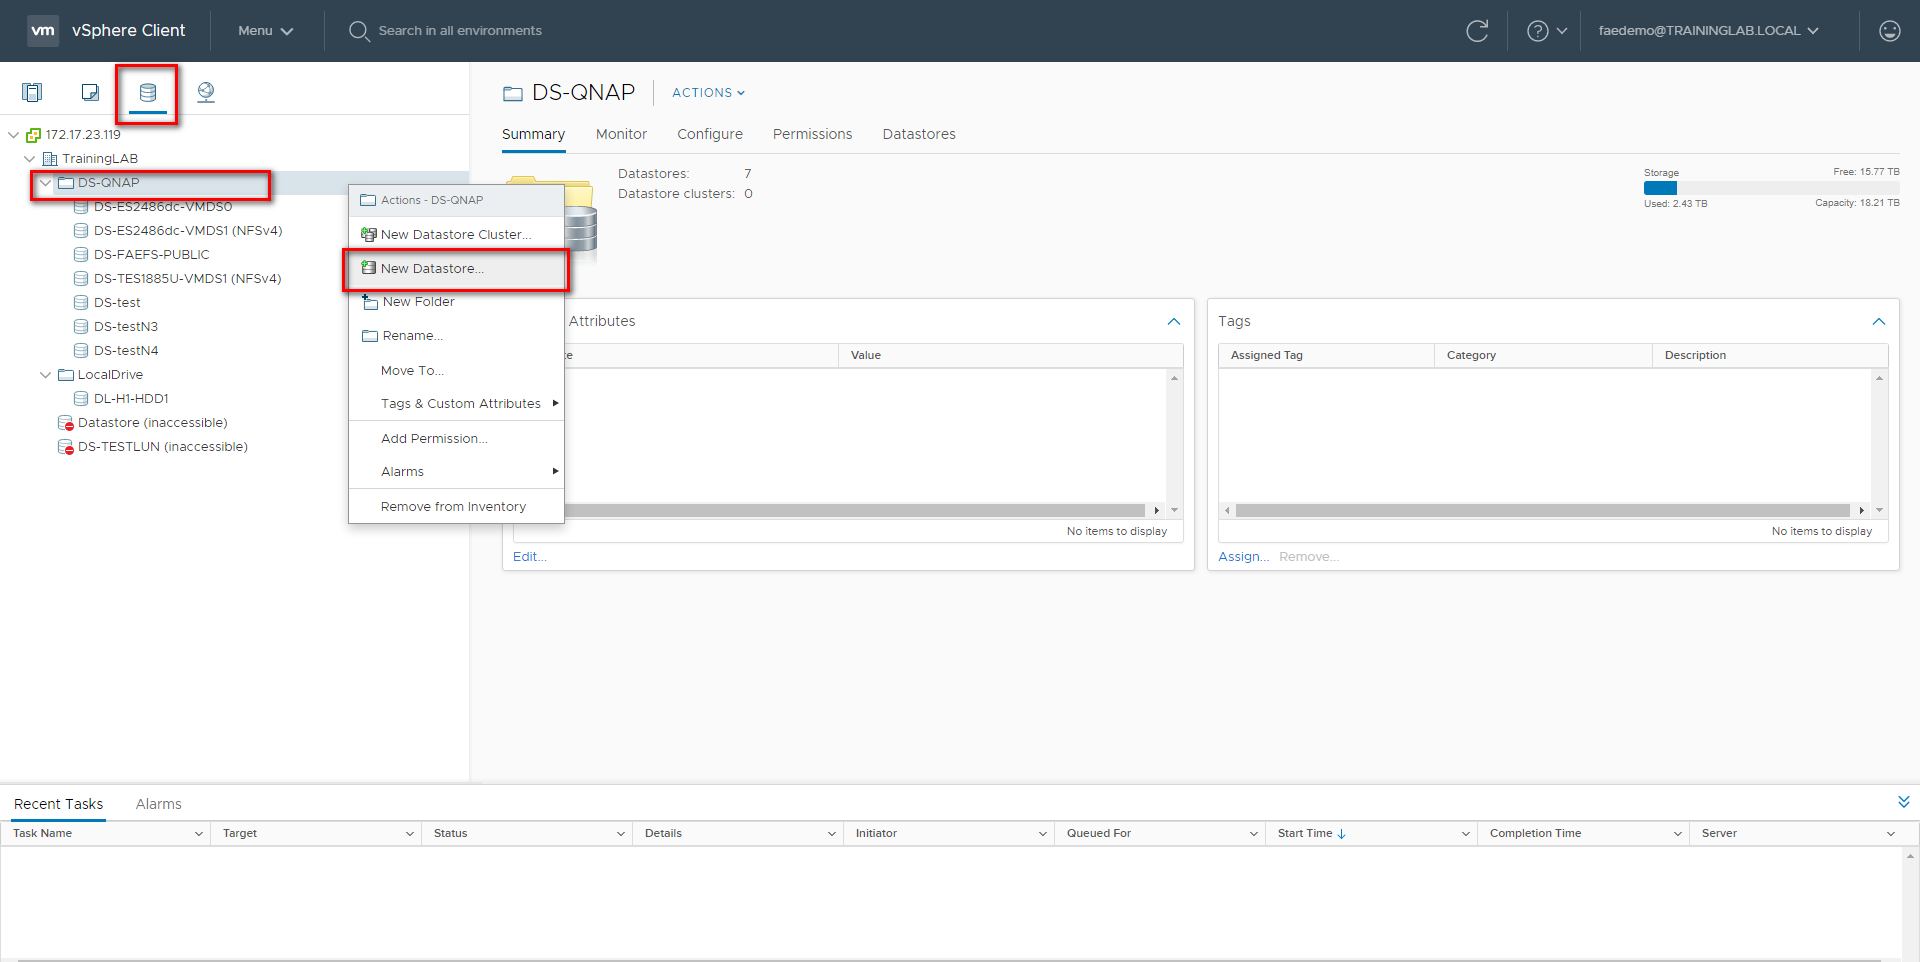
Task: Choose Add Permission... from context menu
Action: pyautogui.click(x=456, y=439)
